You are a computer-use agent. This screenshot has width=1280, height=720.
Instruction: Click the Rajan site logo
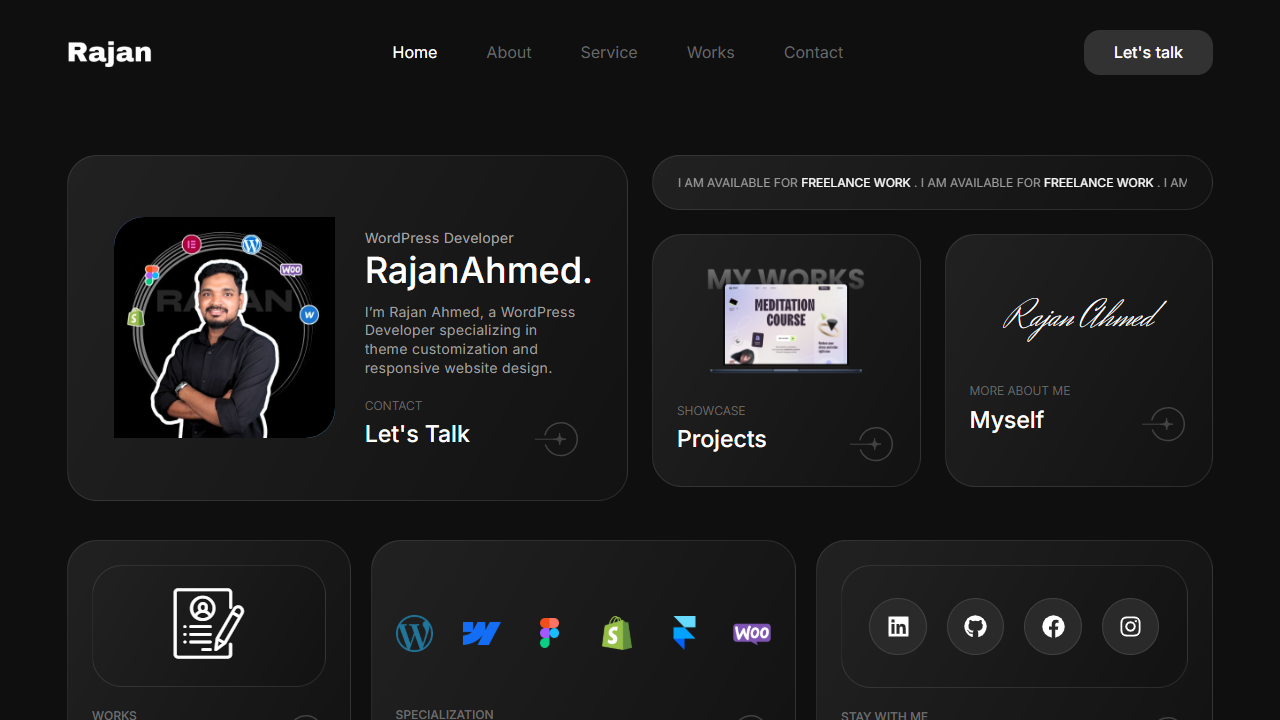click(110, 52)
